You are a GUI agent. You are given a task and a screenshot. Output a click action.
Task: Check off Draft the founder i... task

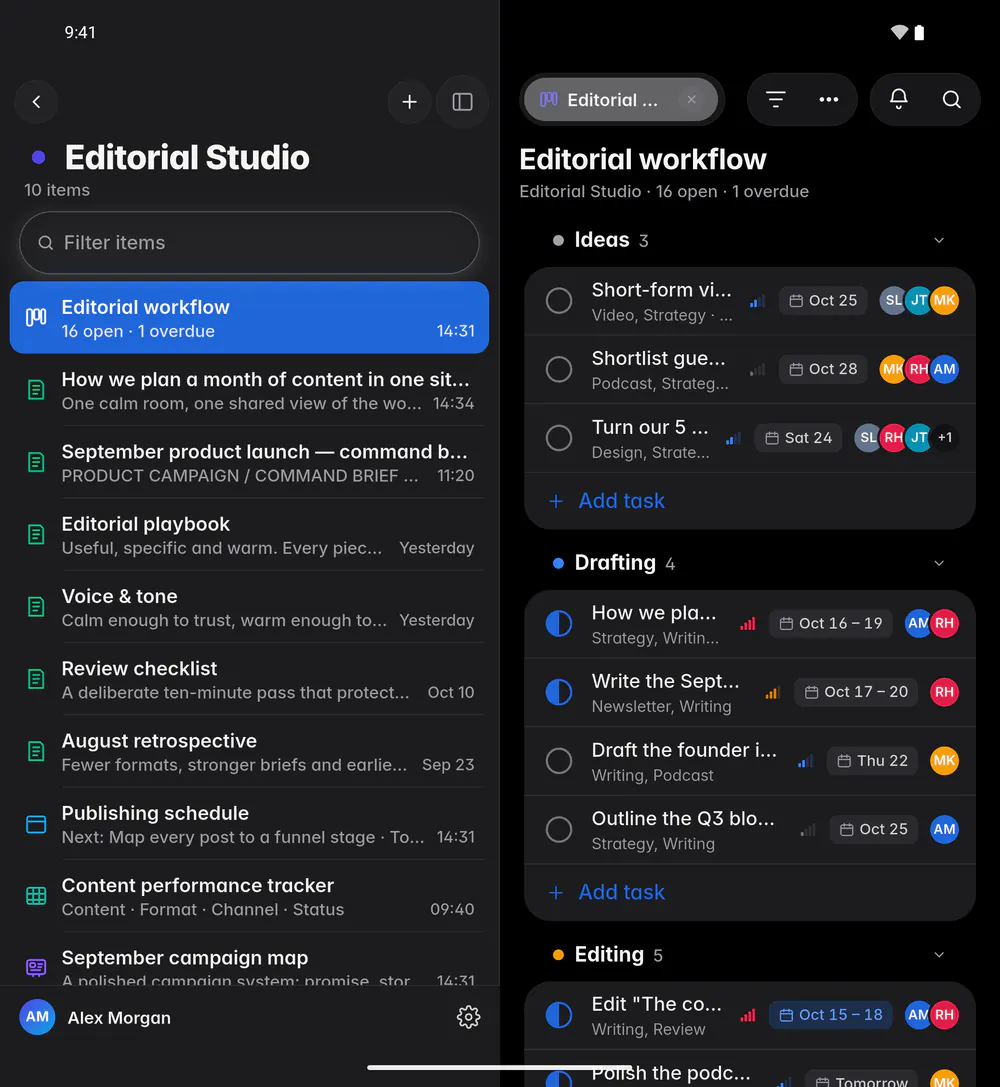click(x=559, y=761)
